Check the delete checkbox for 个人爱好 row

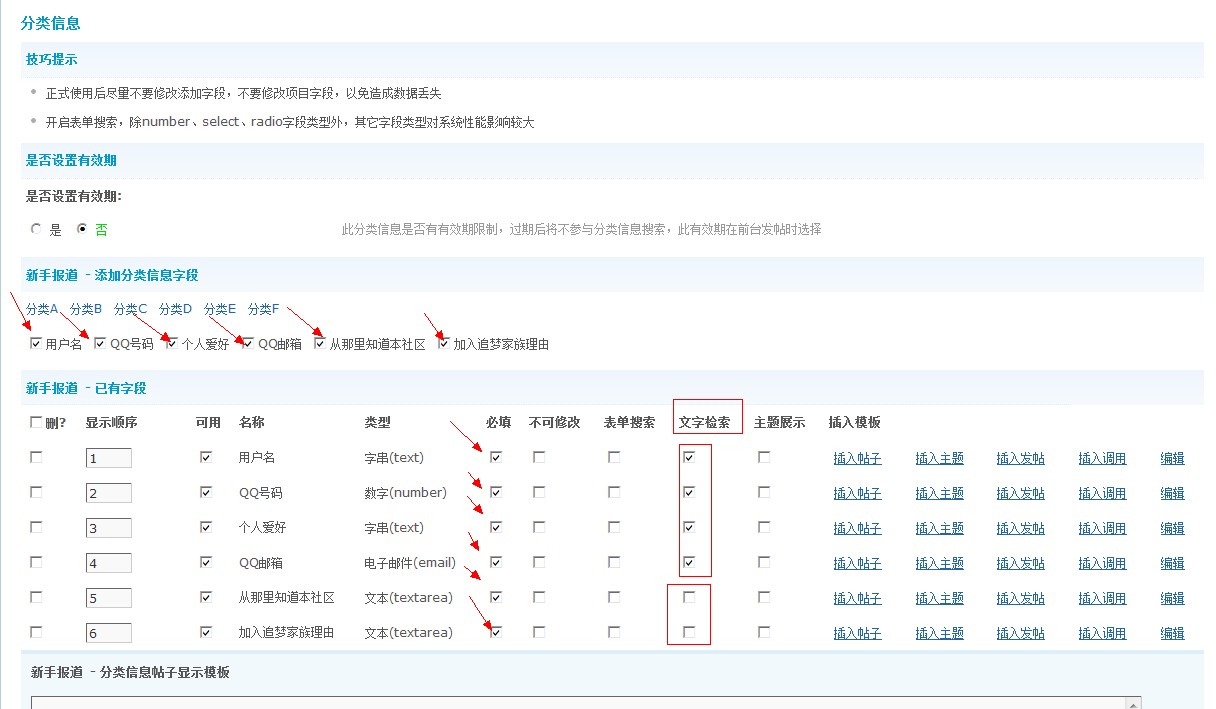coord(37,527)
